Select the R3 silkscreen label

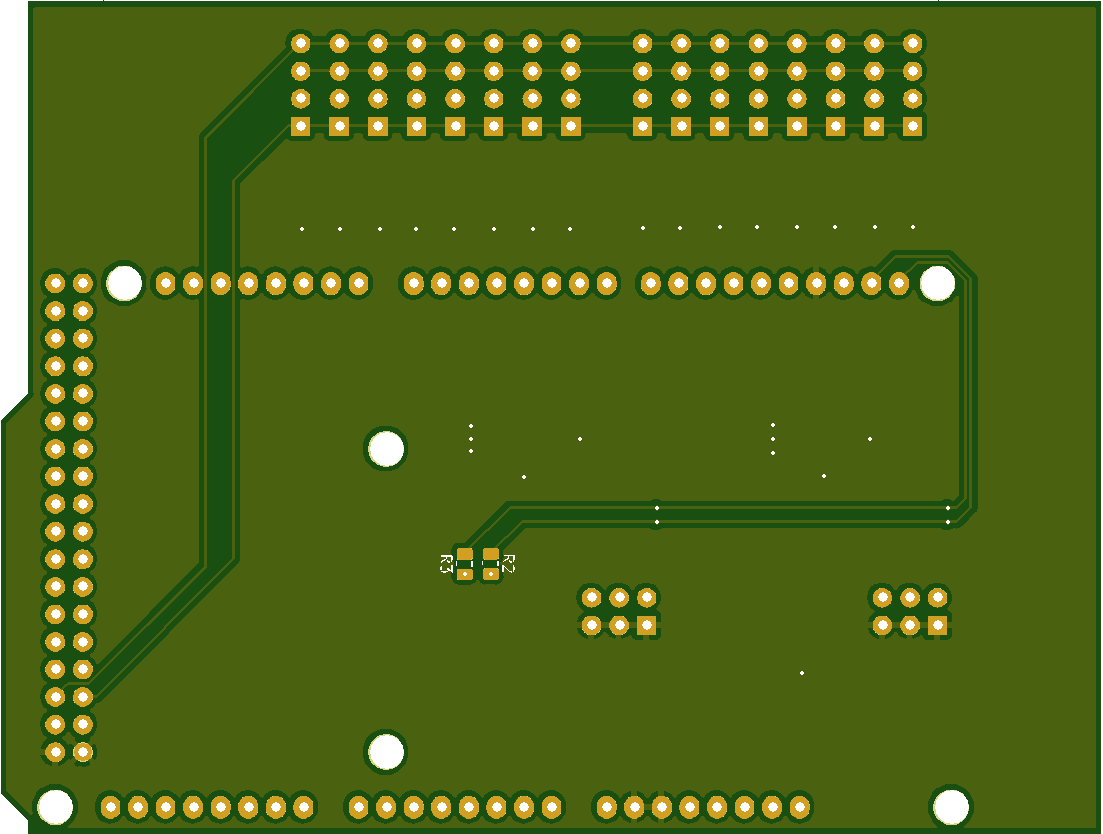click(445, 563)
